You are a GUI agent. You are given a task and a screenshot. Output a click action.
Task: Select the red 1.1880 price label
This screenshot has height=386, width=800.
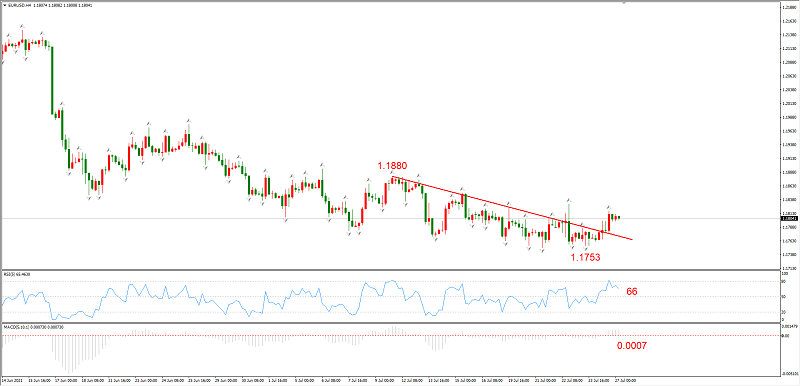(x=392, y=166)
